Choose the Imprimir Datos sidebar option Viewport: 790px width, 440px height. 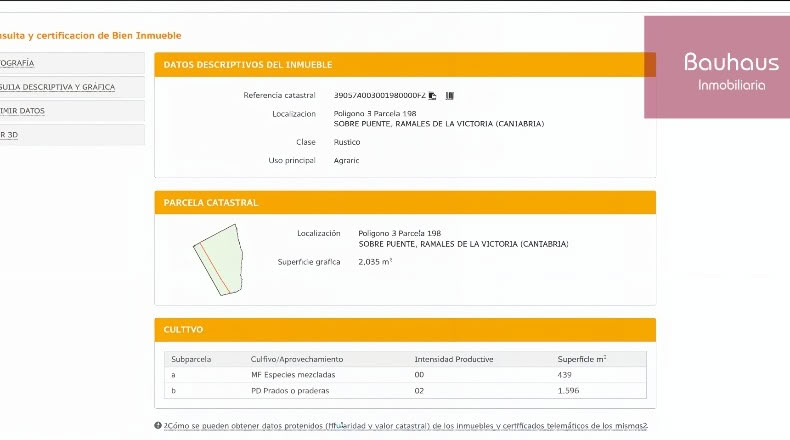pos(72,111)
